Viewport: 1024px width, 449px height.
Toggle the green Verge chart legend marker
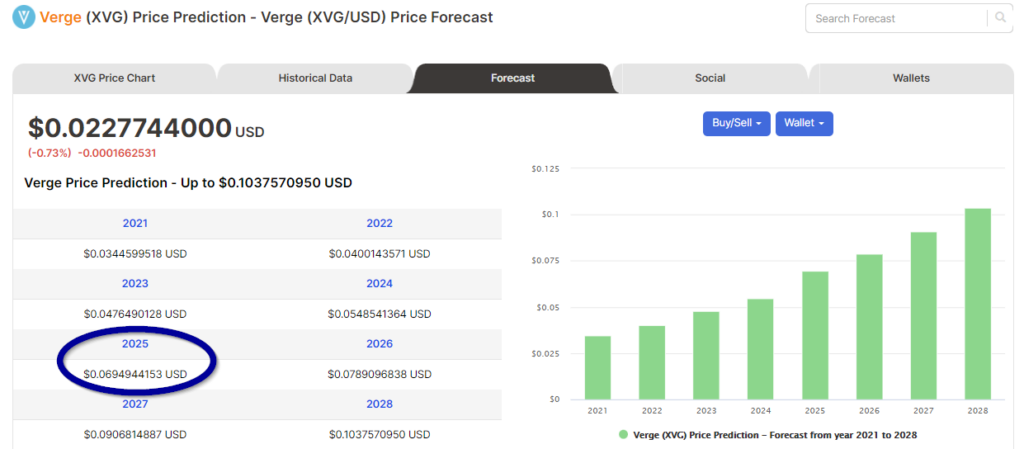click(624, 434)
